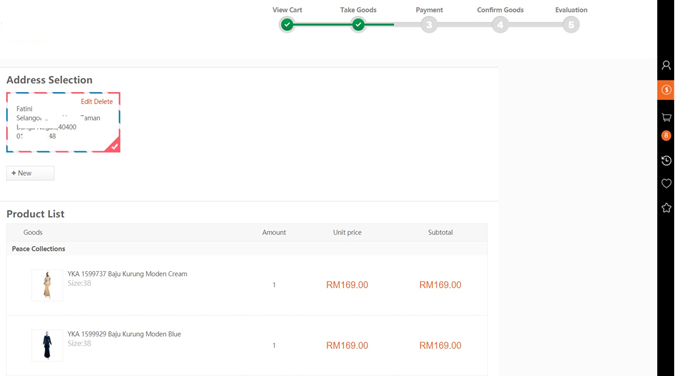Click the orange cart count badge

click(666, 136)
